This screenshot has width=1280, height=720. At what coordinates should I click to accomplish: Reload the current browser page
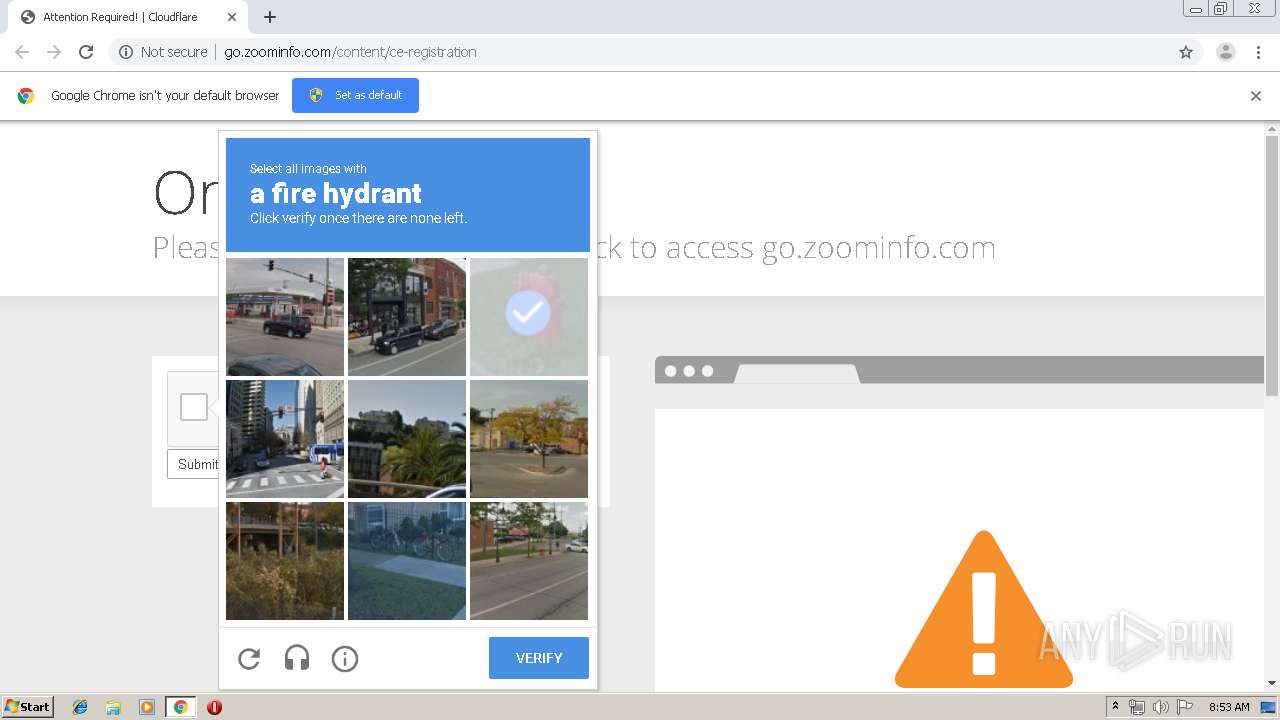pyautogui.click(x=86, y=52)
